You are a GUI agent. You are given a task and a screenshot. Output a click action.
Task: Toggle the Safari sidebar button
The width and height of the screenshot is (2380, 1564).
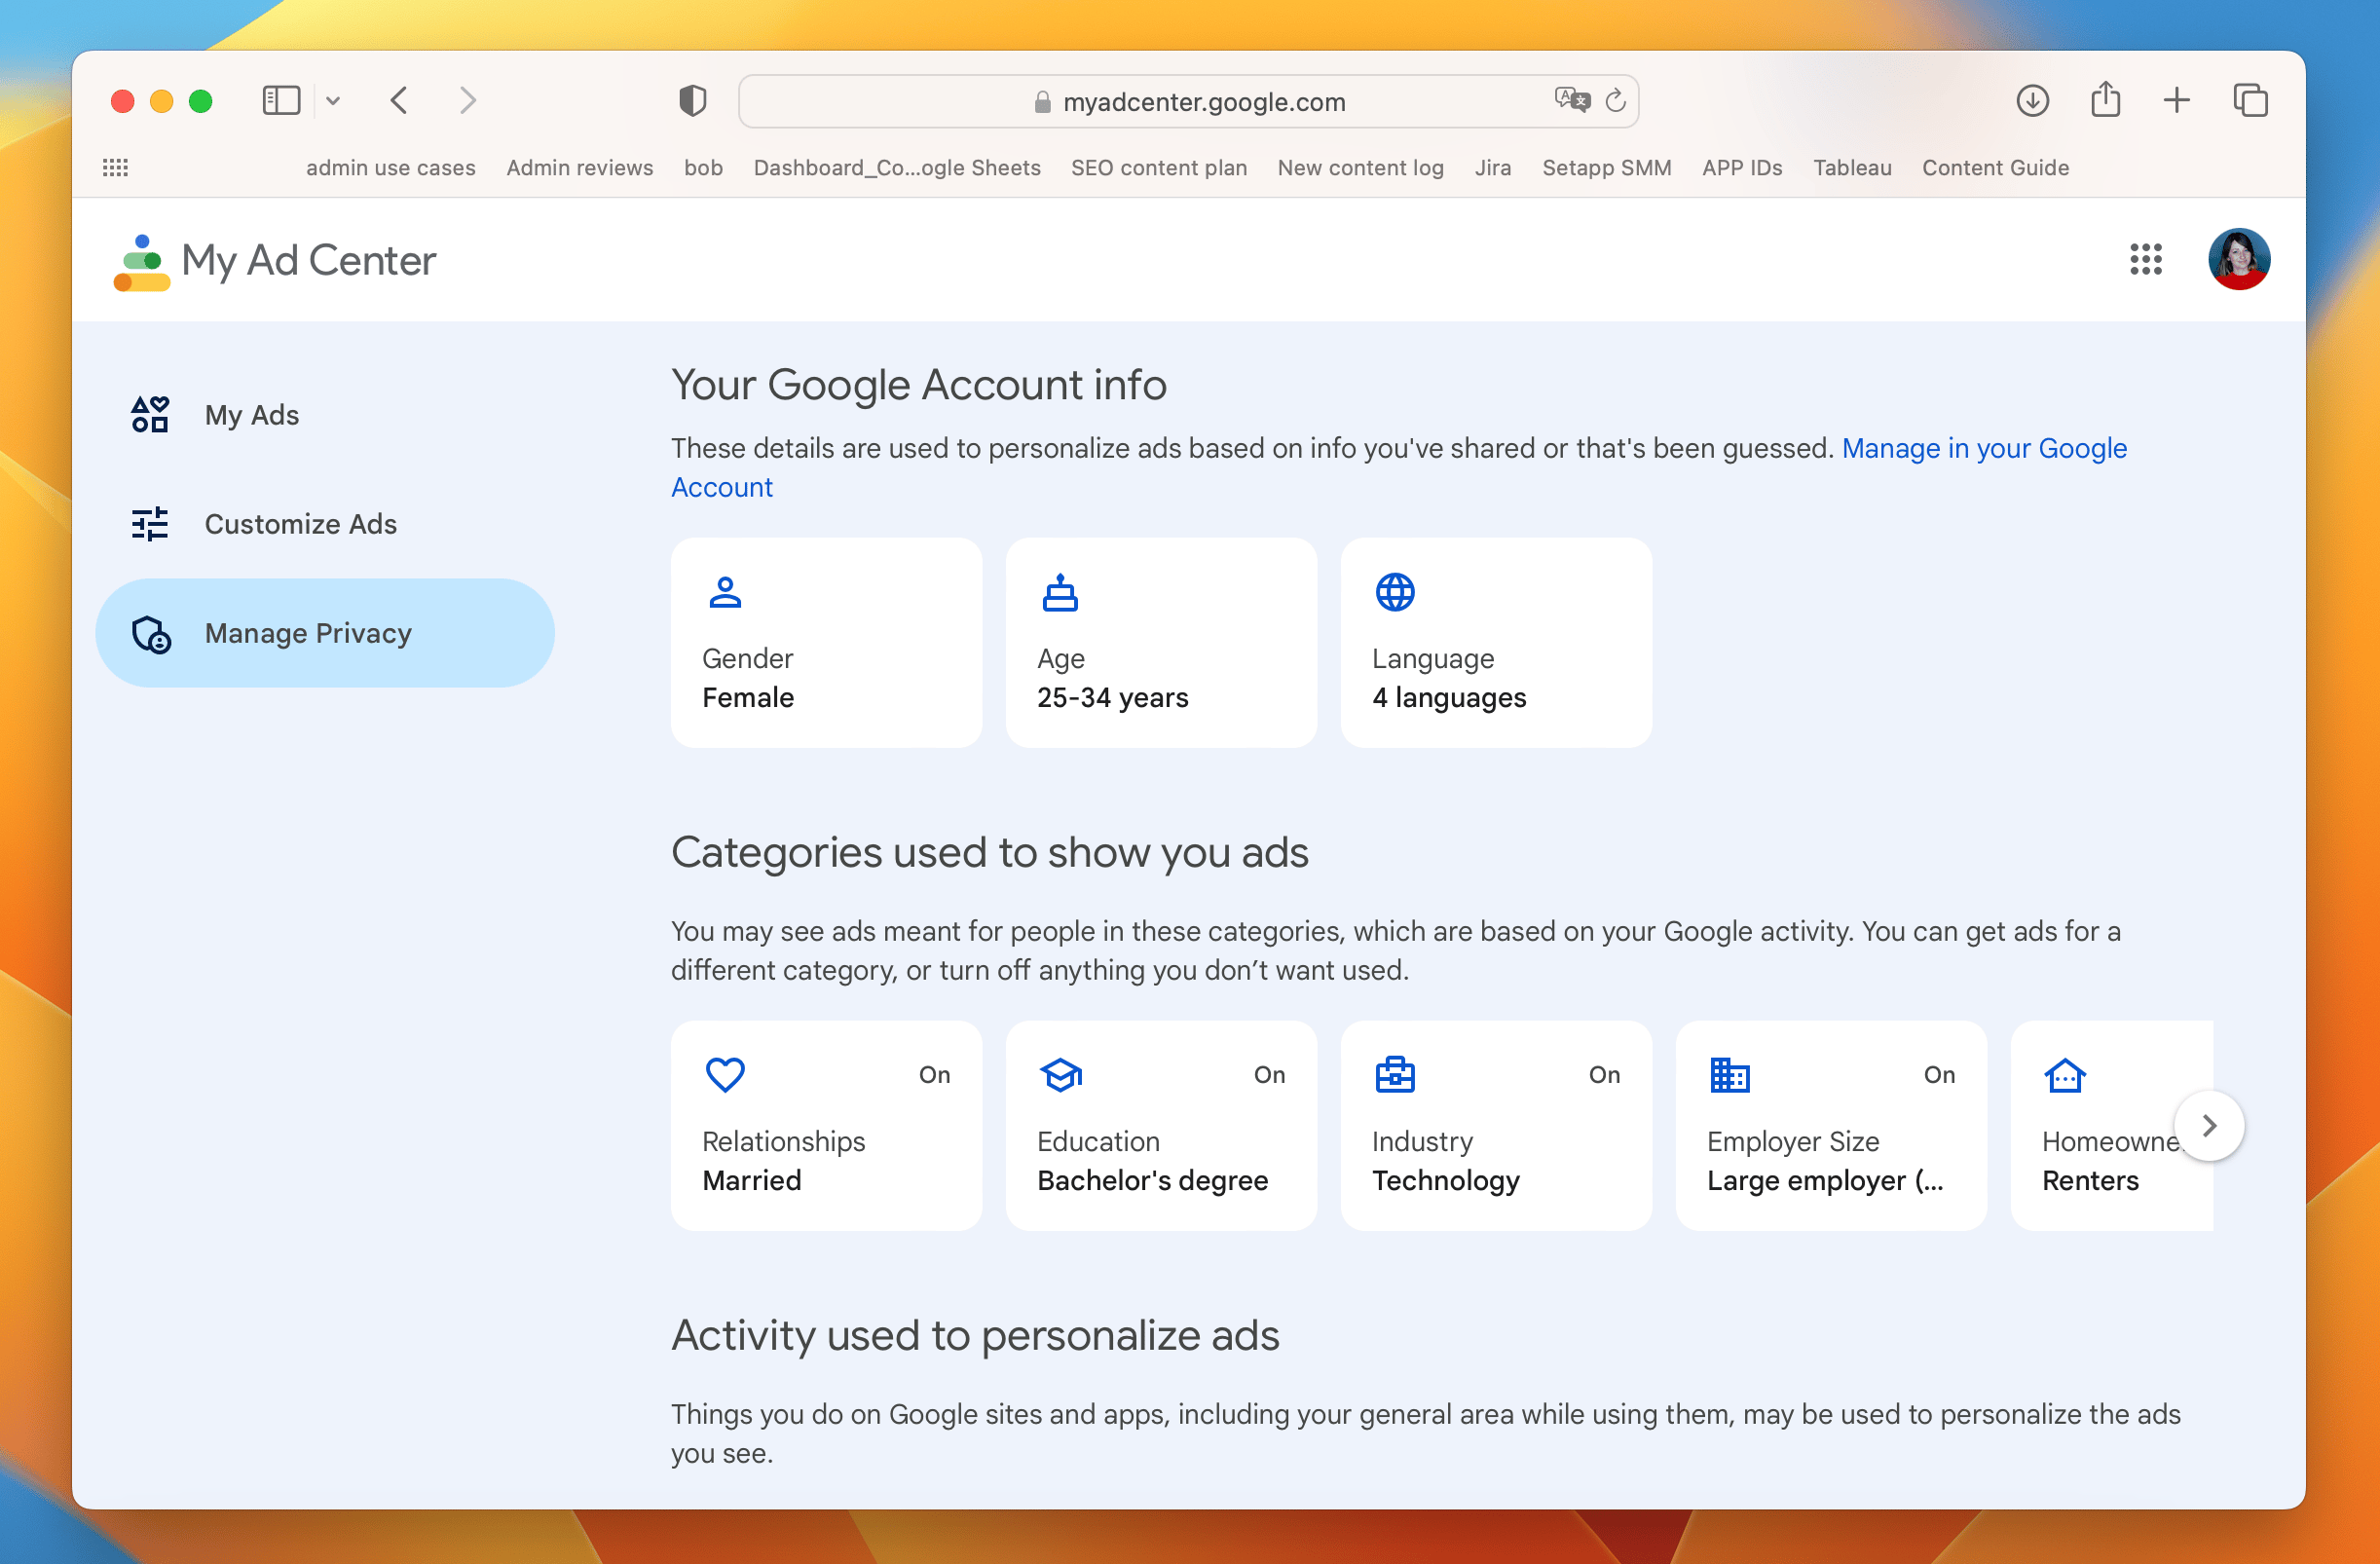[281, 101]
